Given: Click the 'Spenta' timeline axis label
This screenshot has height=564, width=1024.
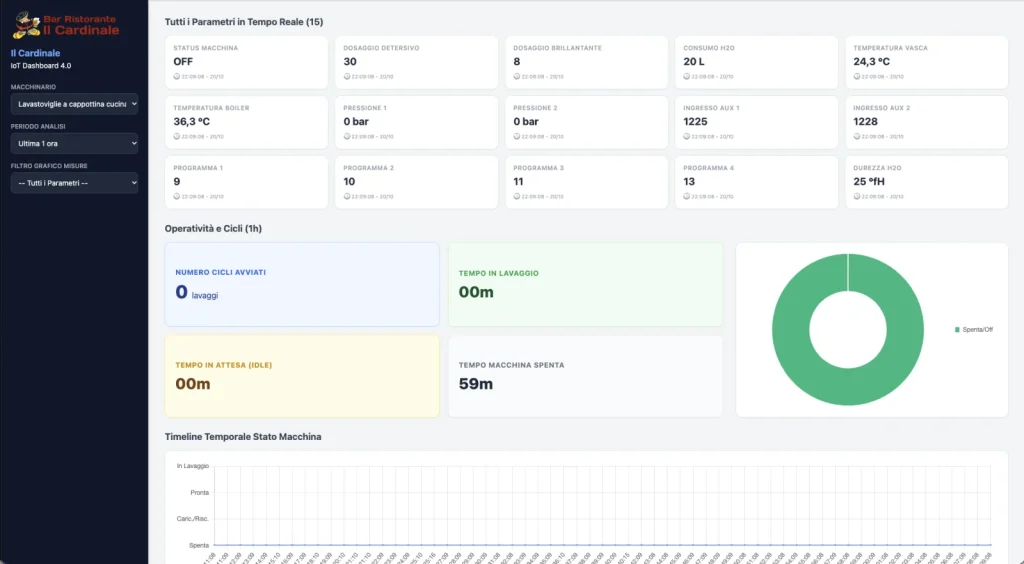Looking at the screenshot, I should click(199, 545).
